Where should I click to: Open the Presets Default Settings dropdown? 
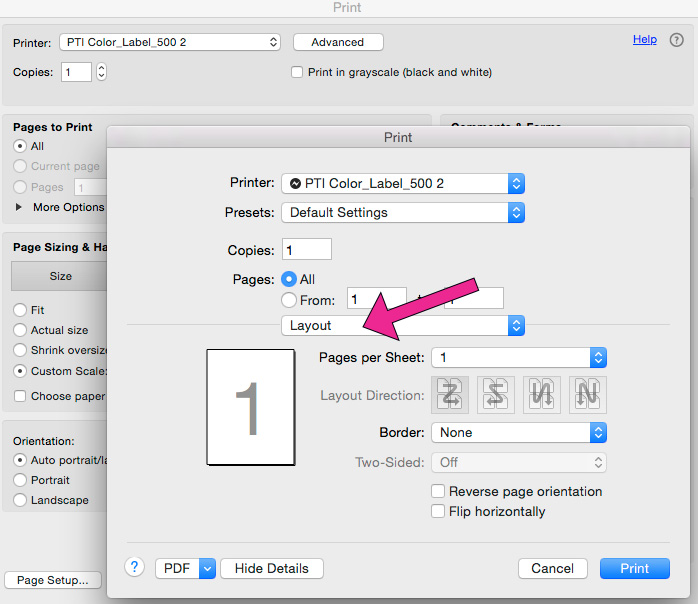click(403, 212)
